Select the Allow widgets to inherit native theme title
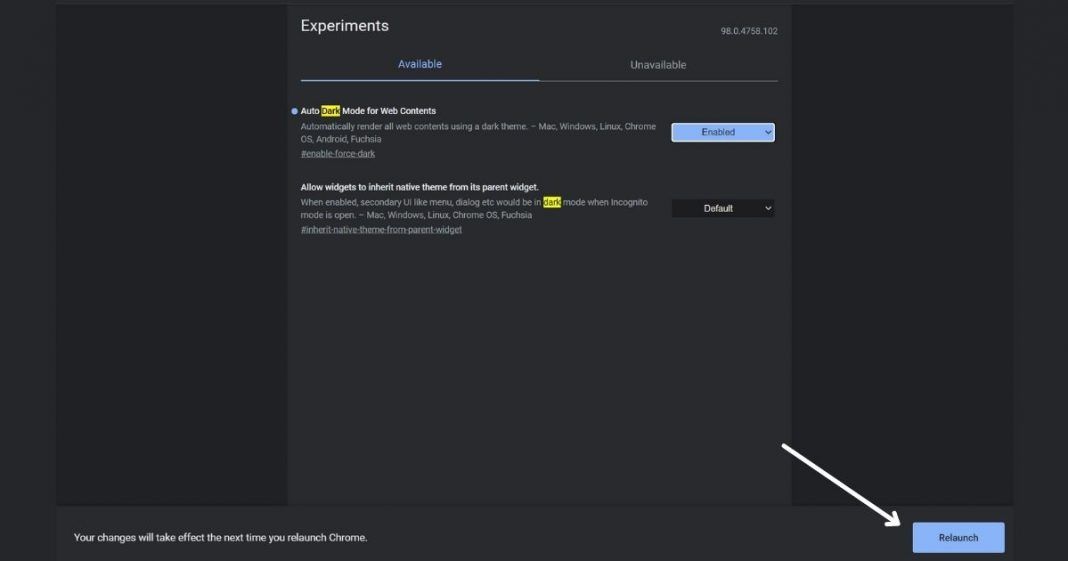The image size is (1068, 561). [x=419, y=187]
